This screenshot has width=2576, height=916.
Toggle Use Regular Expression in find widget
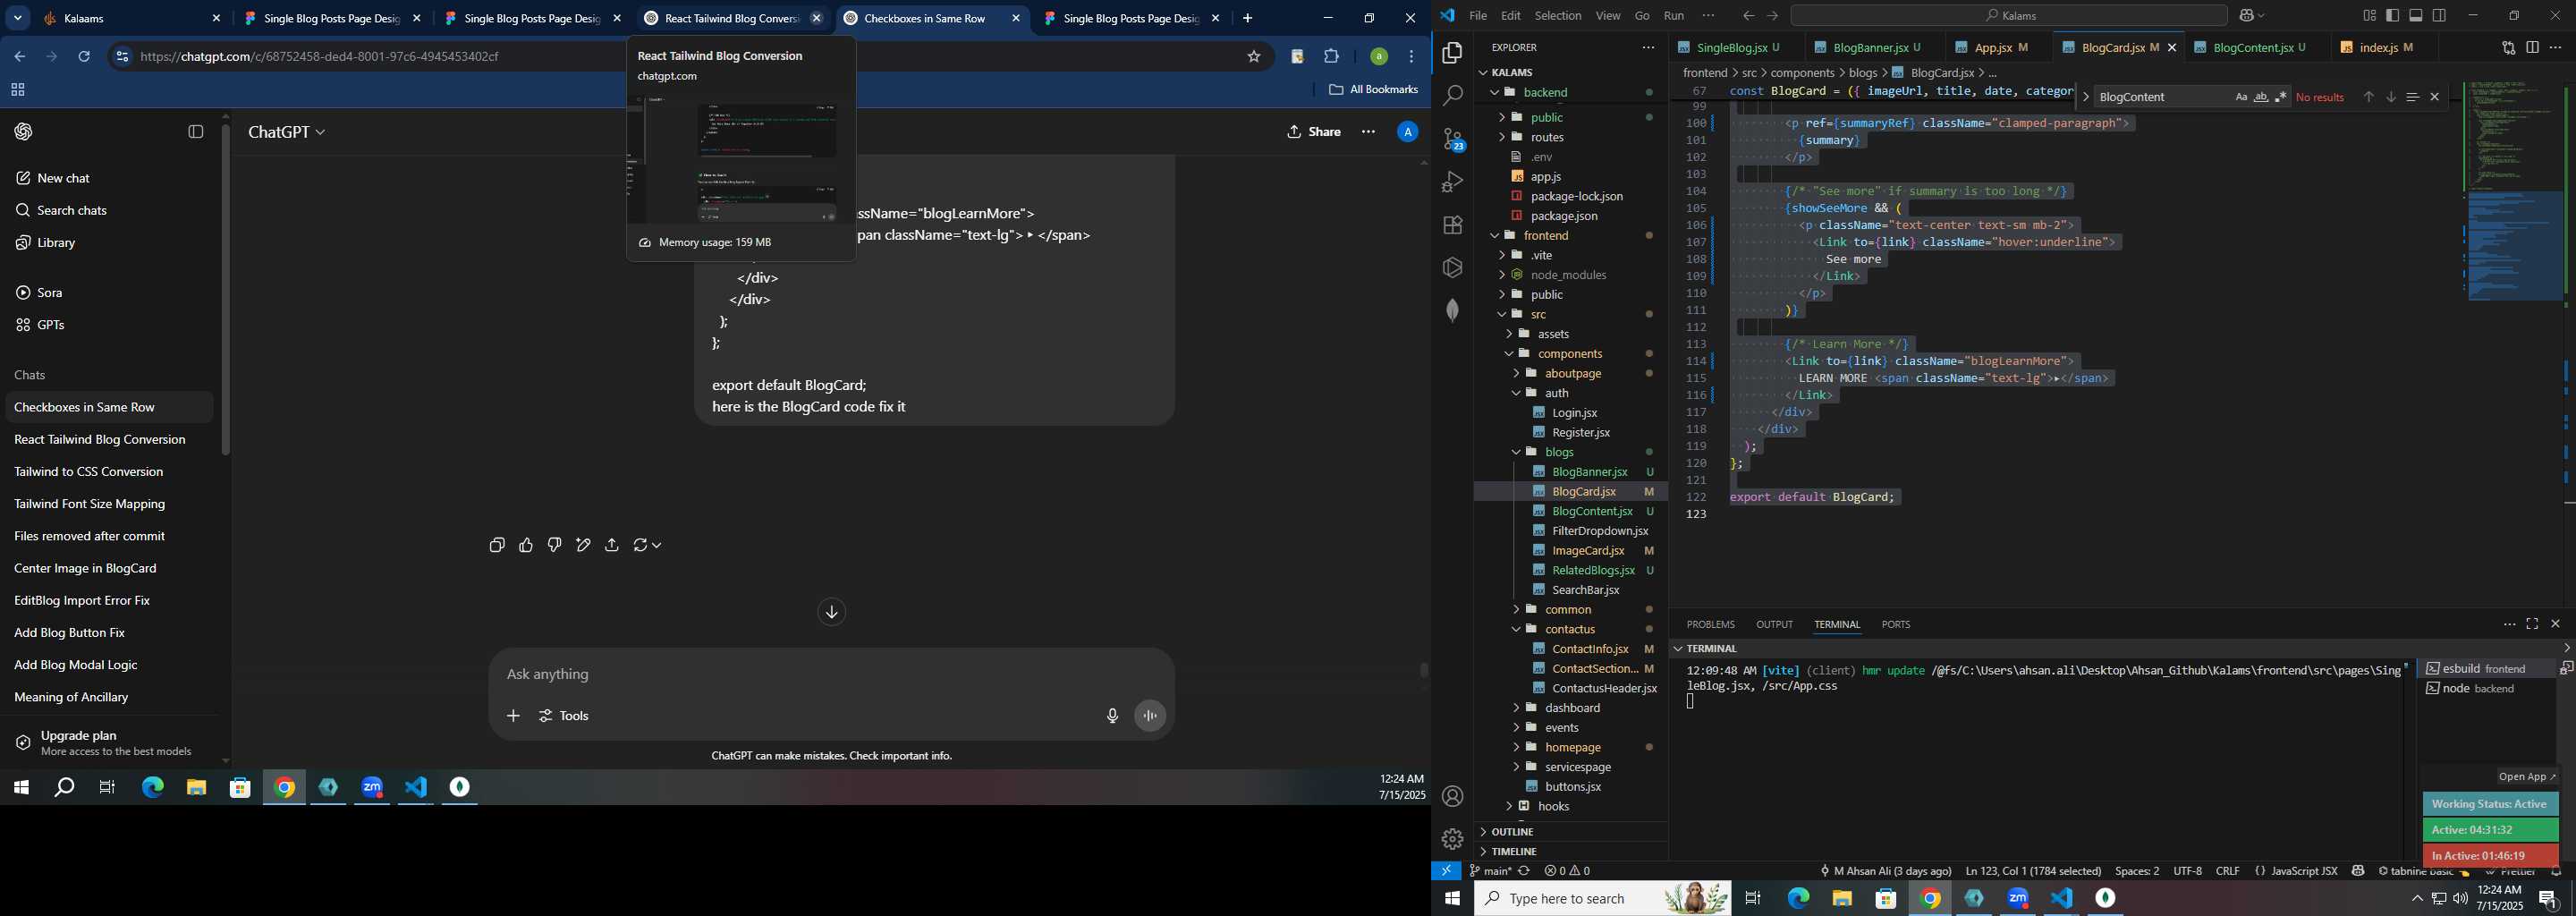coord(2281,97)
